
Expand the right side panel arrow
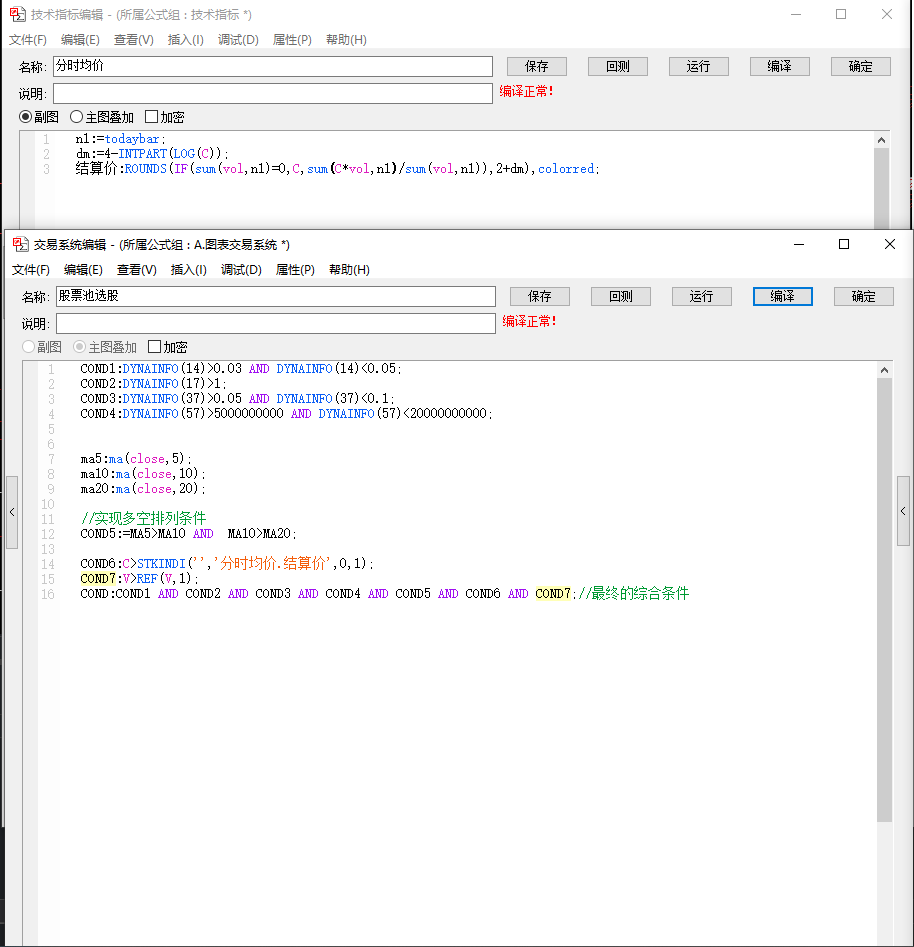coord(903,512)
